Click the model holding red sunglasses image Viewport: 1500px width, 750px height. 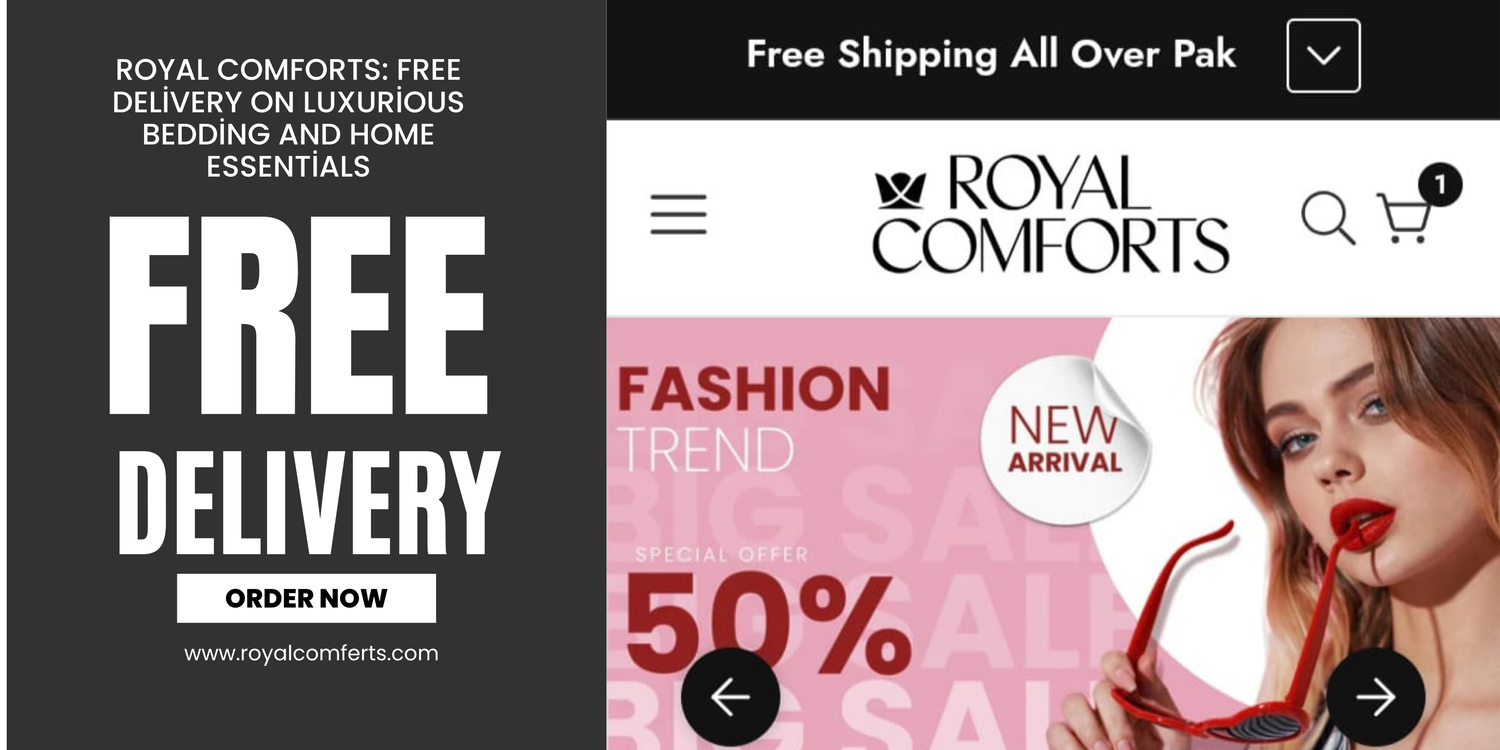point(1300,533)
